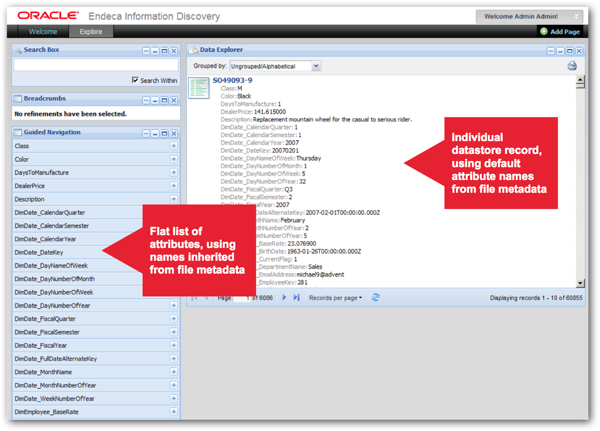Minimize the Search Box panel
The image size is (600, 431).
[x=155, y=51]
